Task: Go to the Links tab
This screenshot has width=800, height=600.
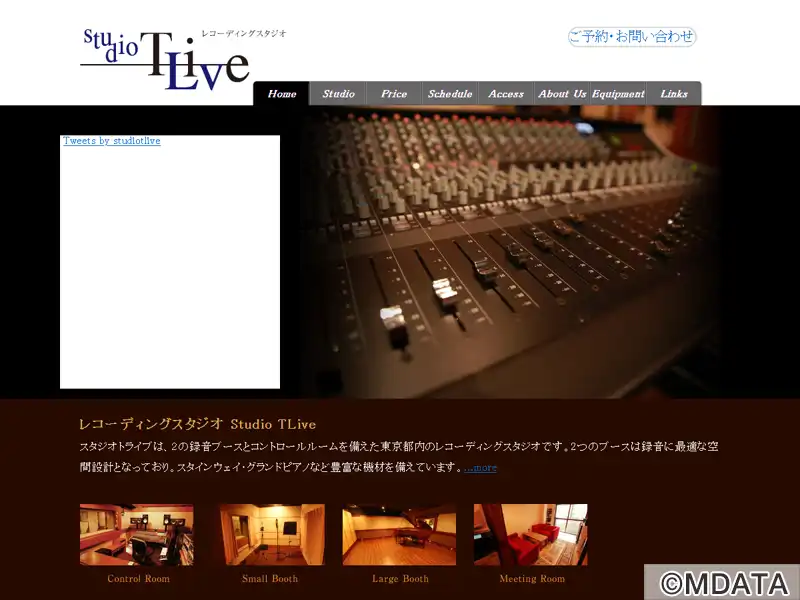Action: click(x=674, y=93)
